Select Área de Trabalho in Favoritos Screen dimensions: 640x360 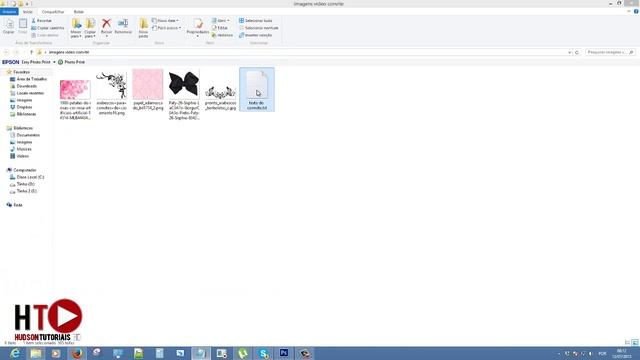tap(28, 79)
